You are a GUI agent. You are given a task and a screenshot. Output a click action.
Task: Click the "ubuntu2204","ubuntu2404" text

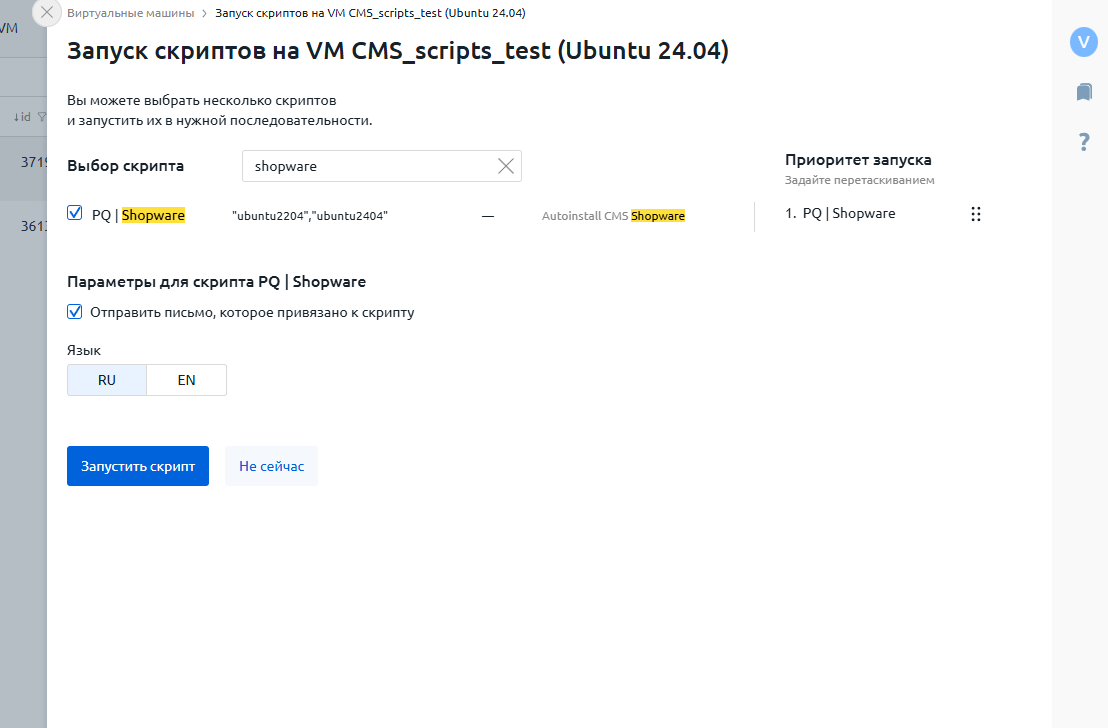pos(310,216)
